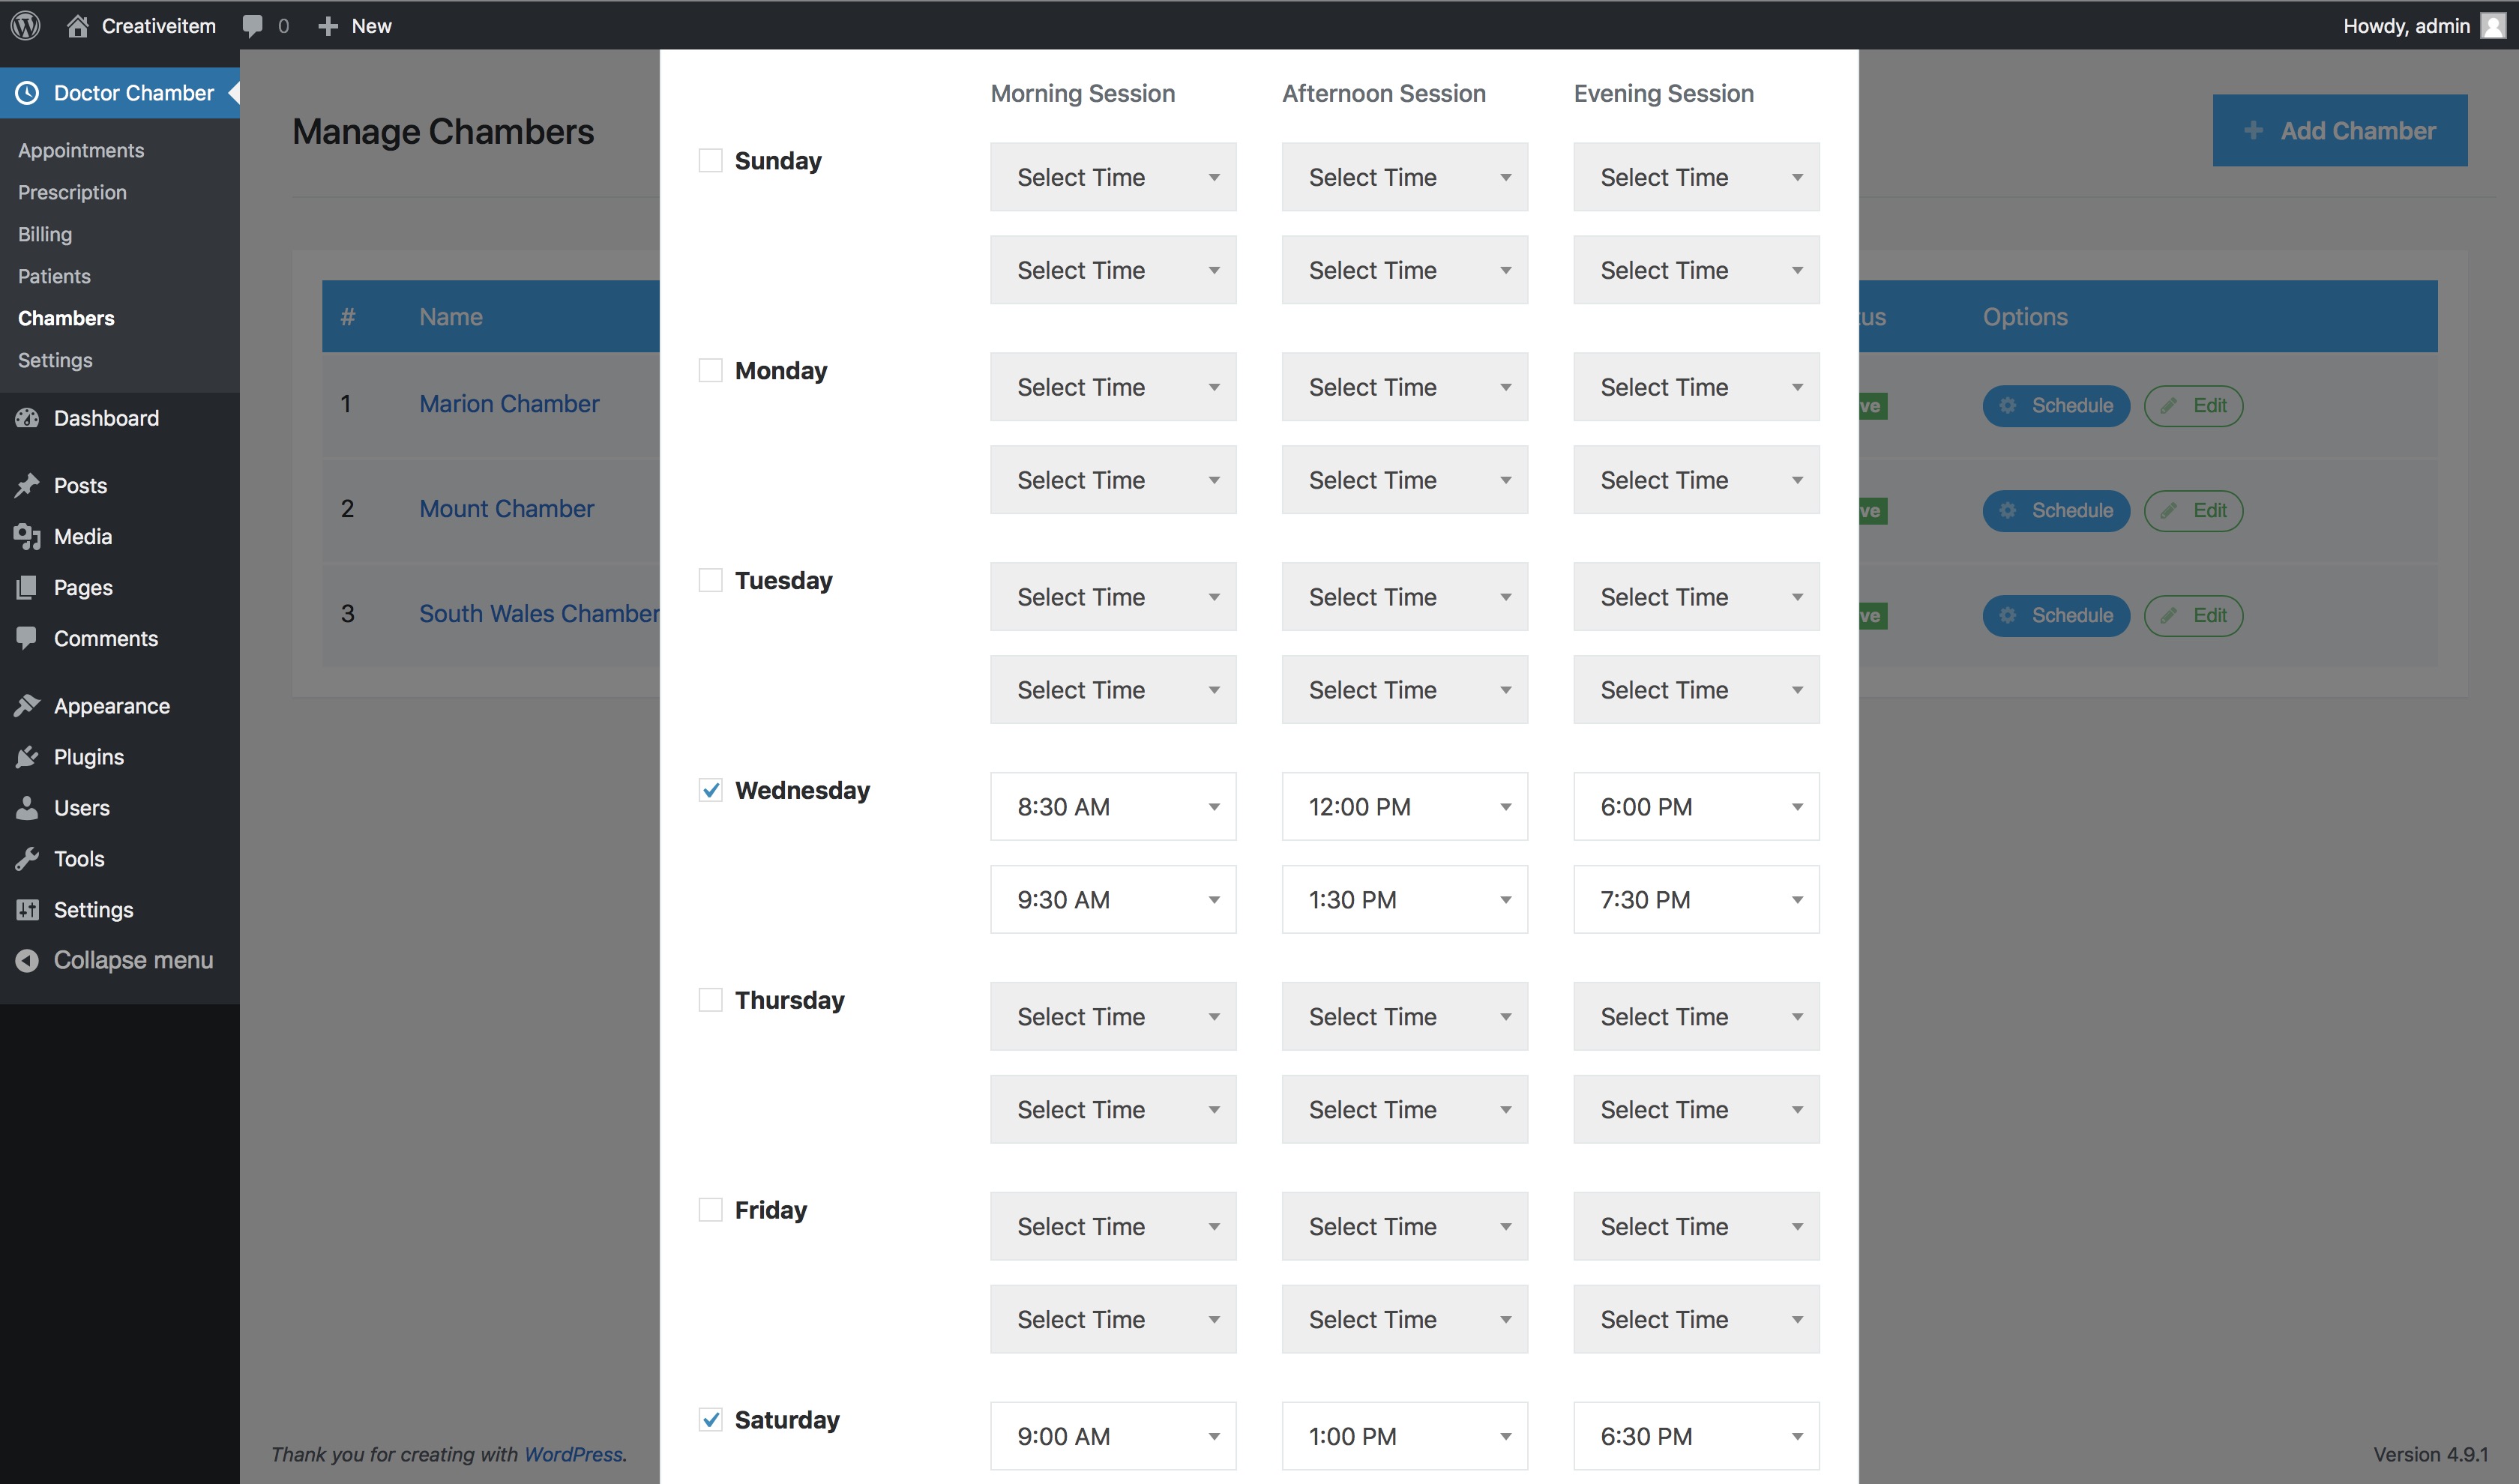The height and width of the screenshot is (1484, 2519).
Task: Open Wednesday 6:00 PM evening dropdown
Action: click(x=1696, y=806)
